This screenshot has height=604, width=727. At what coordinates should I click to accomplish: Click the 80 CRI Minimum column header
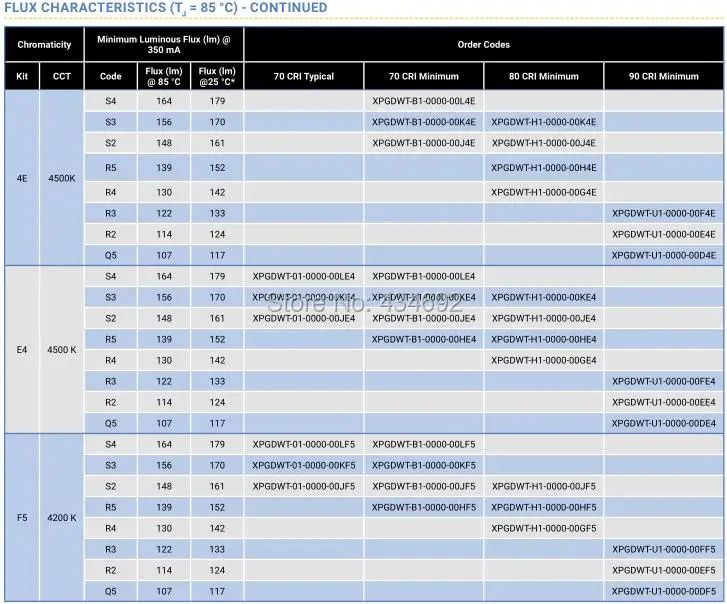click(x=543, y=76)
